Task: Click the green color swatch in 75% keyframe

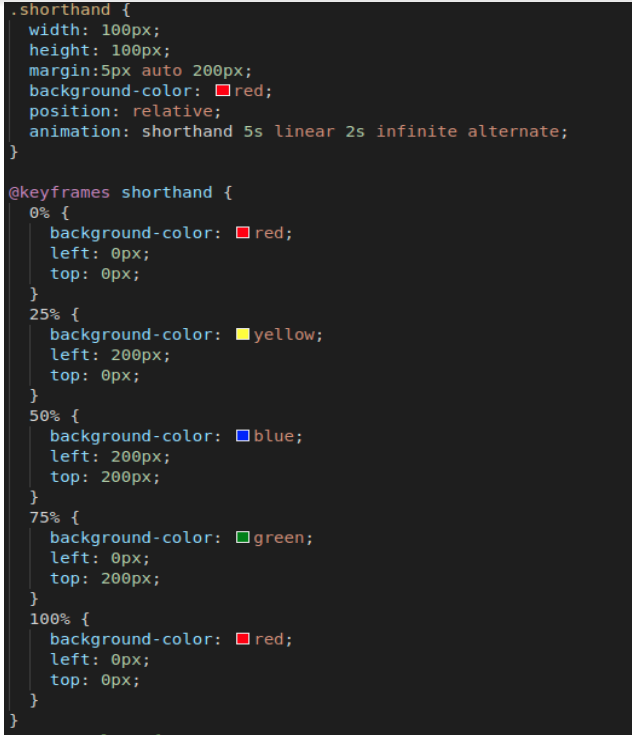Action: pyautogui.click(x=242, y=537)
